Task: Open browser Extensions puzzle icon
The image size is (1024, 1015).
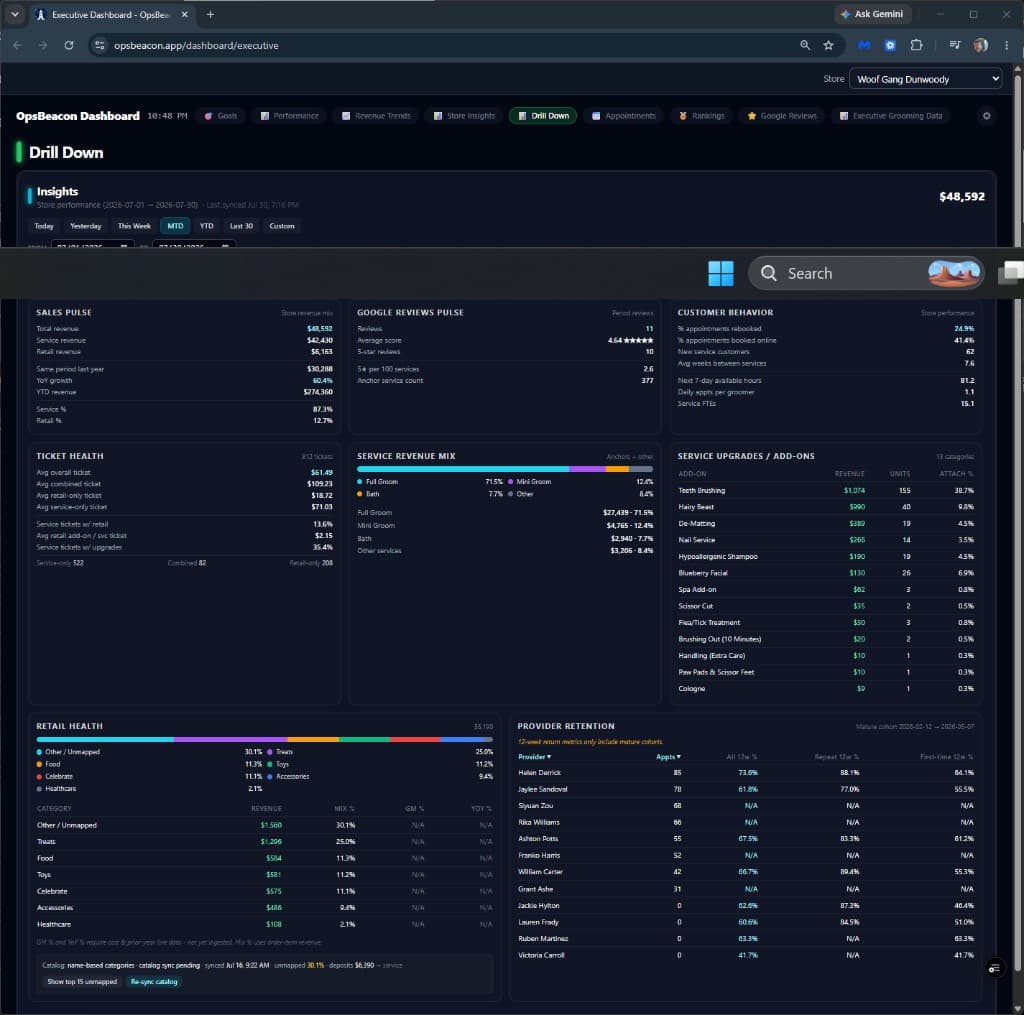Action: click(x=916, y=45)
